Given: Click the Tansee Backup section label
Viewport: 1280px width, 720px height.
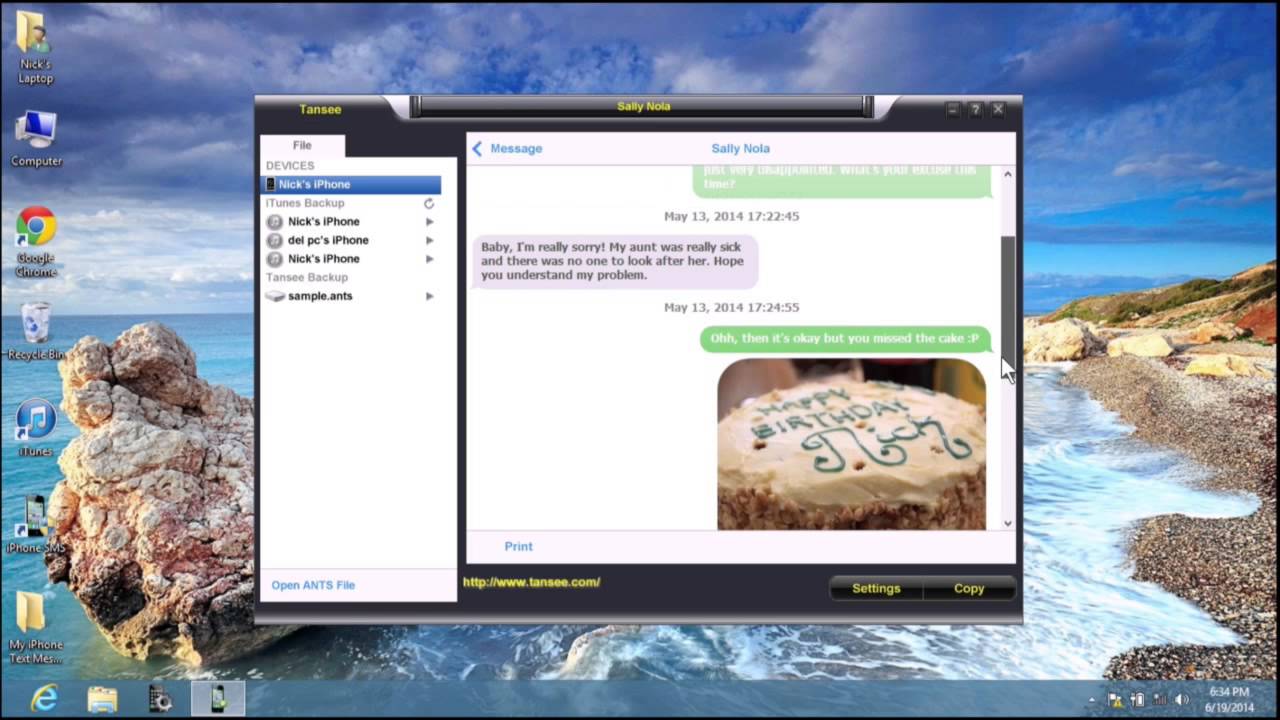Looking at the screenshot, I should coord(307,277).
